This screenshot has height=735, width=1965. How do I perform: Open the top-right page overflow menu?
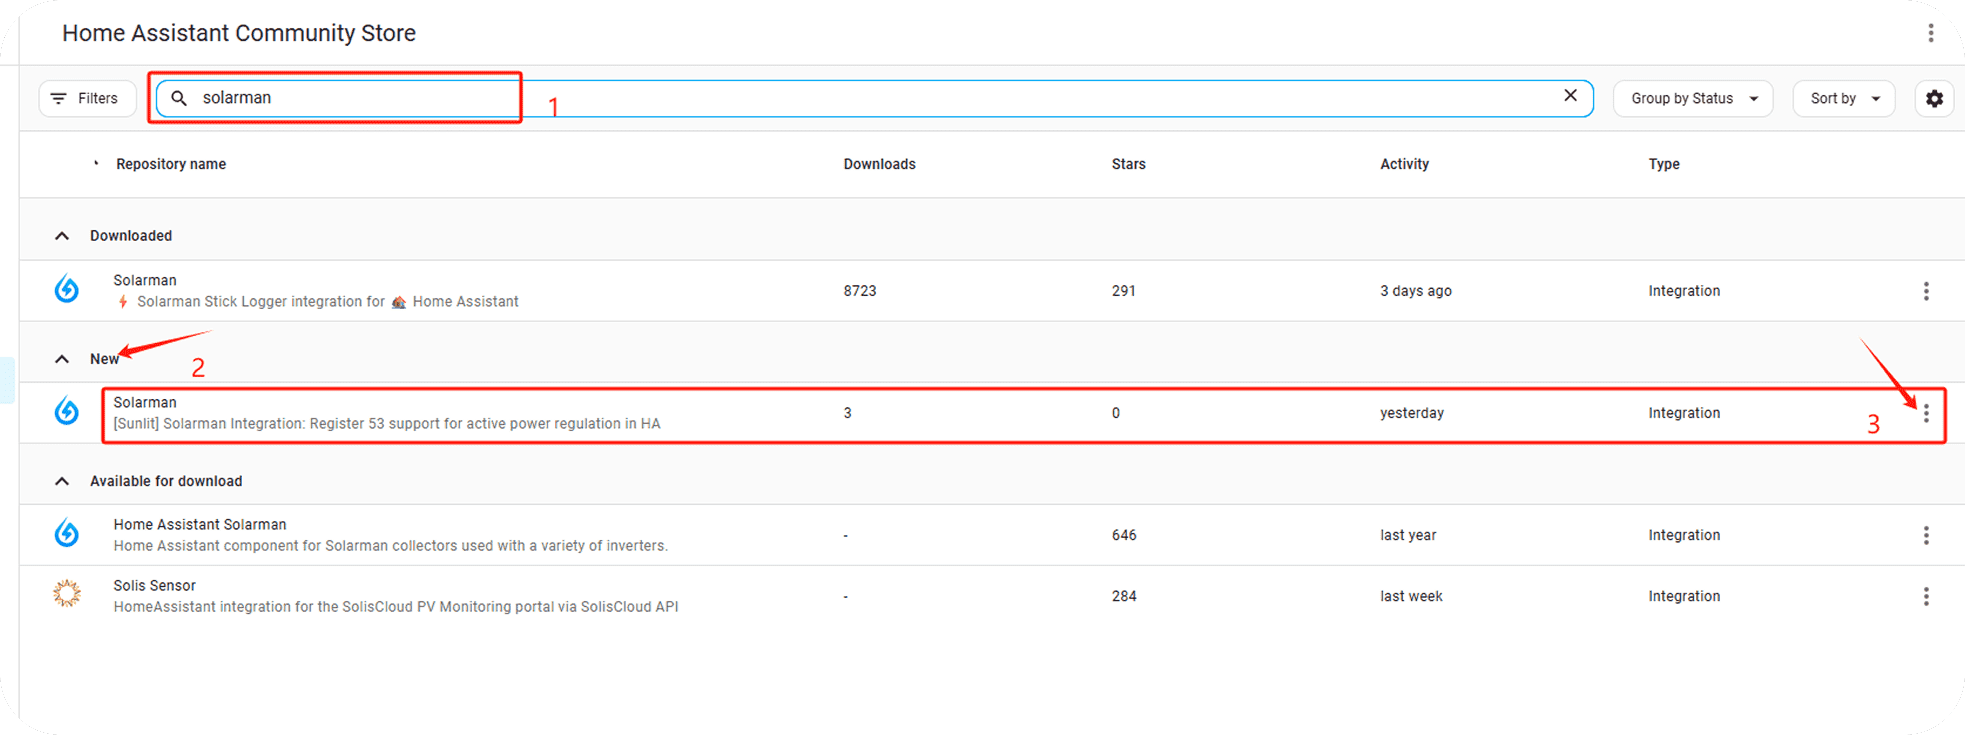pos(1930,33)
